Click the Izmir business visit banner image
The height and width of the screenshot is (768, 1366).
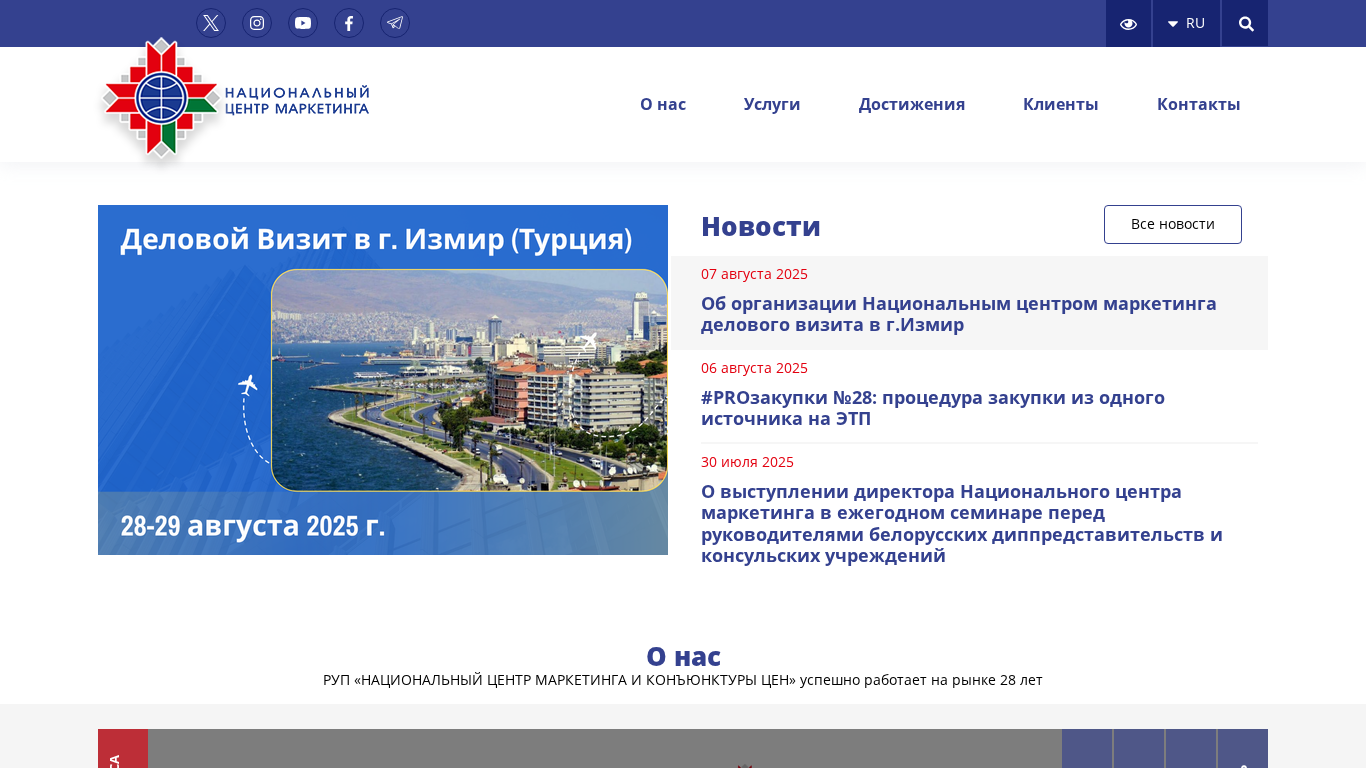tap(383, 380)
